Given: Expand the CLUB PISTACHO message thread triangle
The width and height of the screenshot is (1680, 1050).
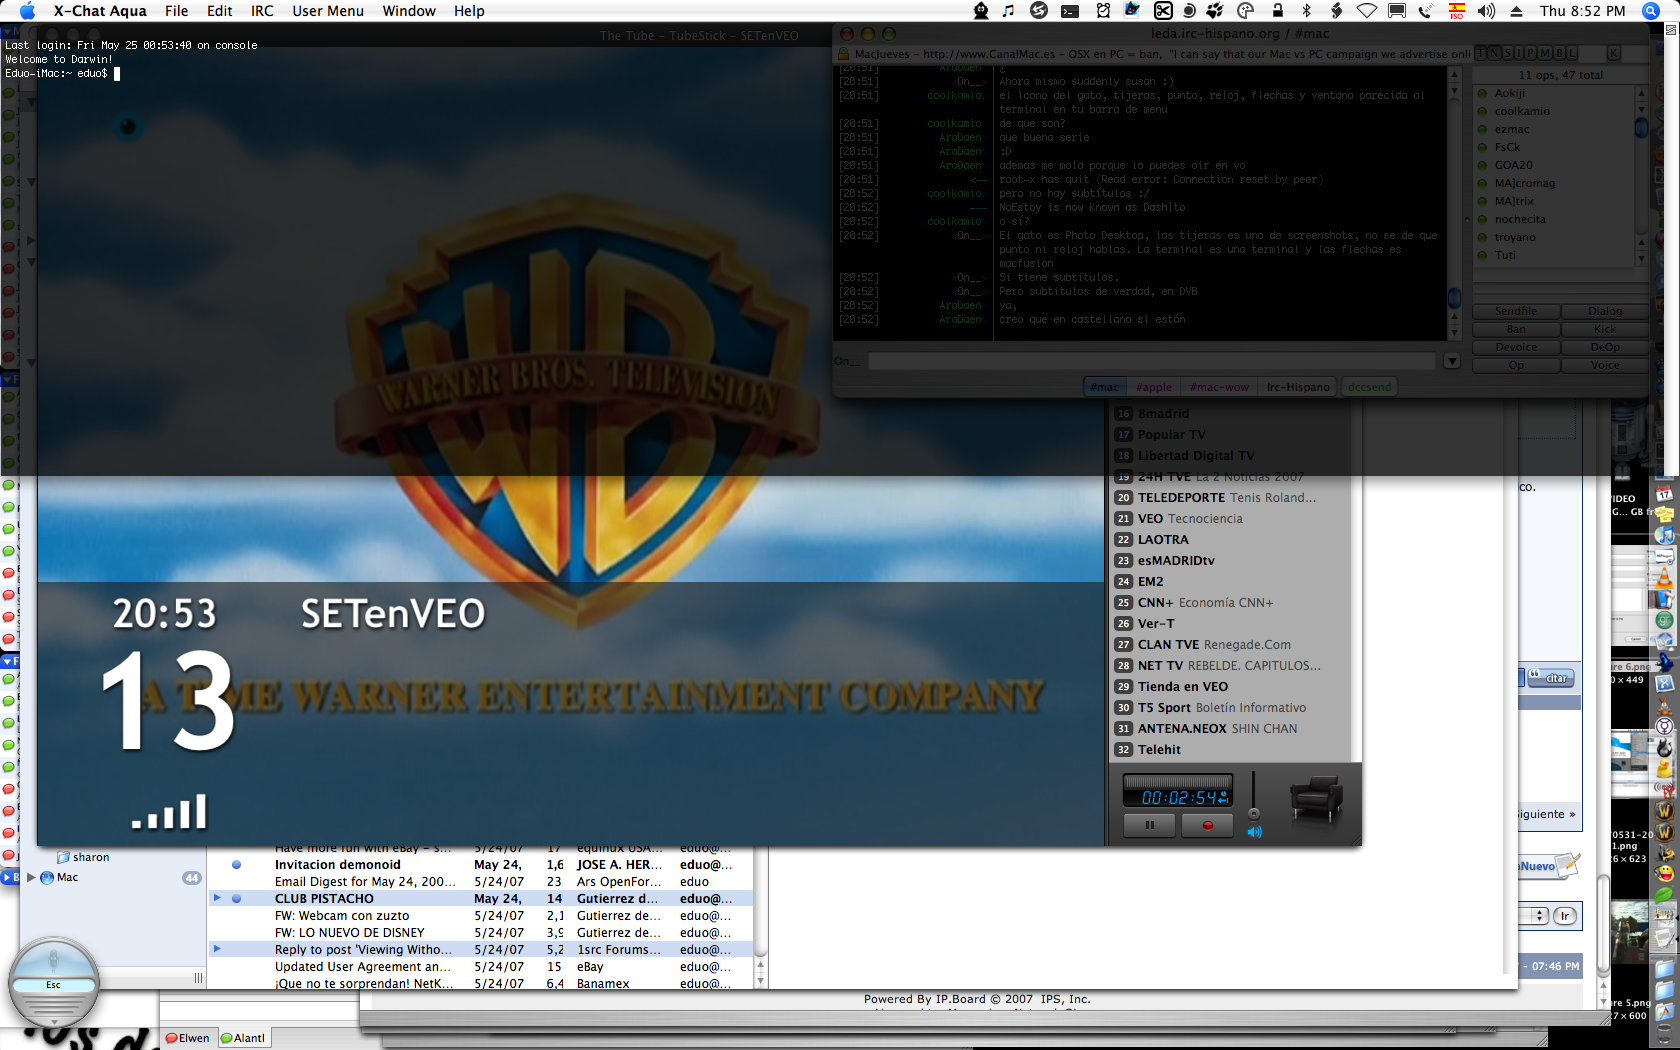Looking at the screenshot, I should 216,898.
